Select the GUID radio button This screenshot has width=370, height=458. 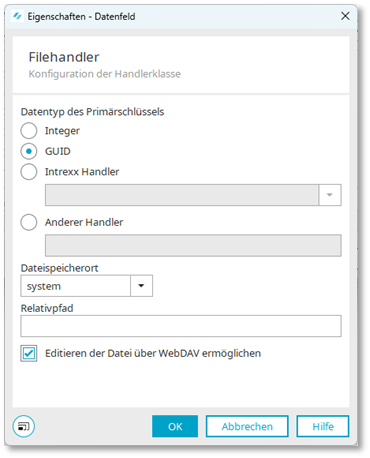tap(29, 151)
